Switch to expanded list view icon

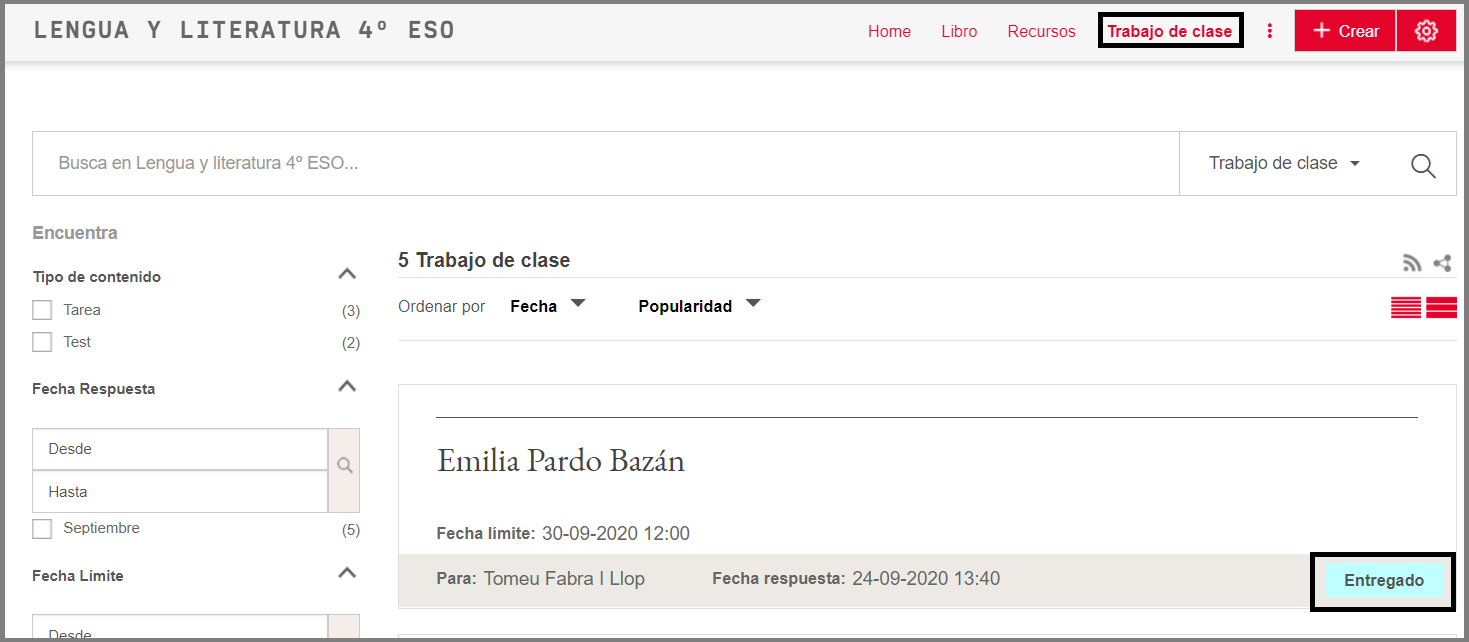coord(1441,308)
